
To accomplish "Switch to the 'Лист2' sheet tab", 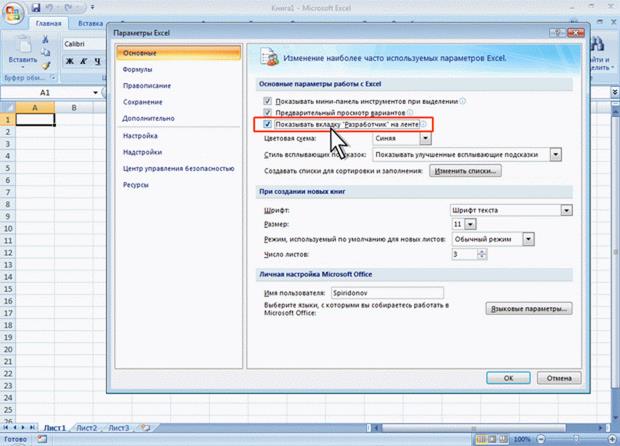I will pyautogui.click(x=86, y=428).
